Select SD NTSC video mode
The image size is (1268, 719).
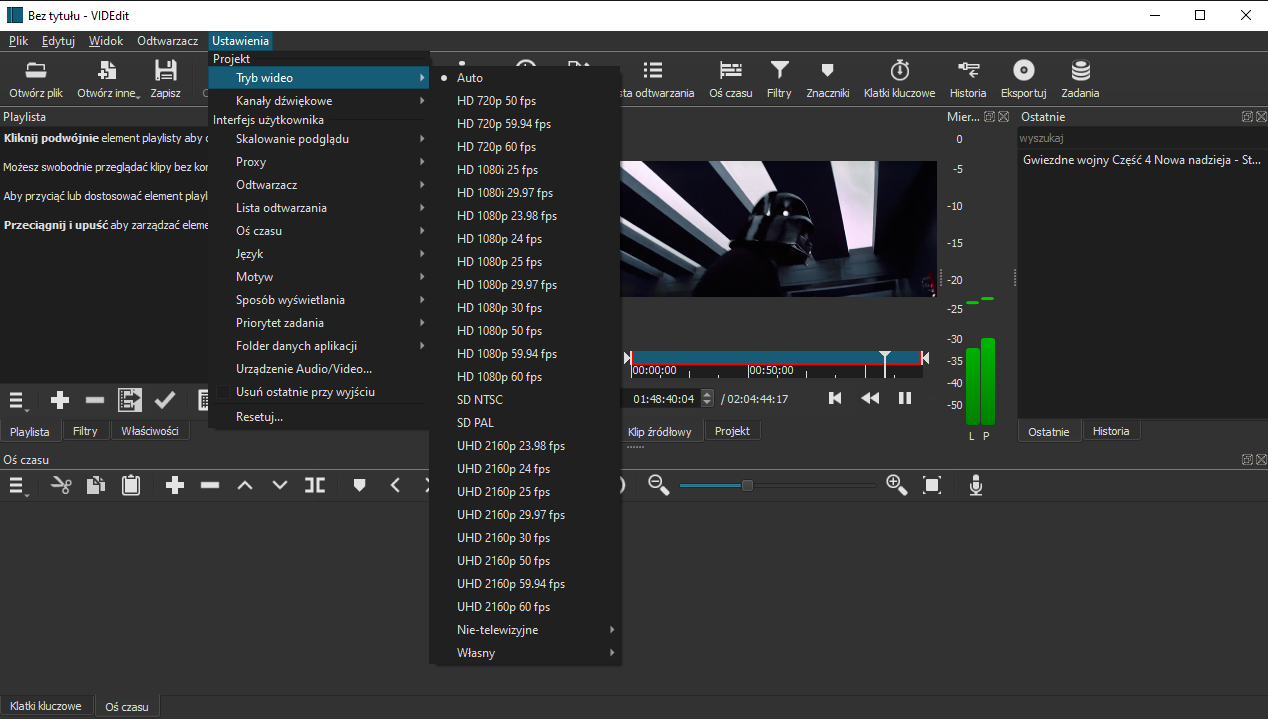(525, 400)
